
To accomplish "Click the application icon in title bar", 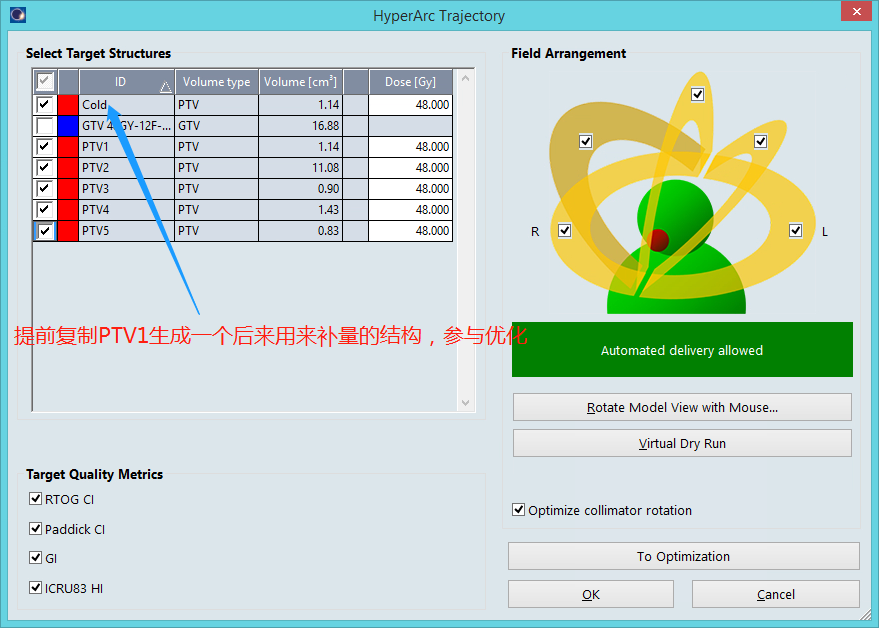I will tap(18, 15).
